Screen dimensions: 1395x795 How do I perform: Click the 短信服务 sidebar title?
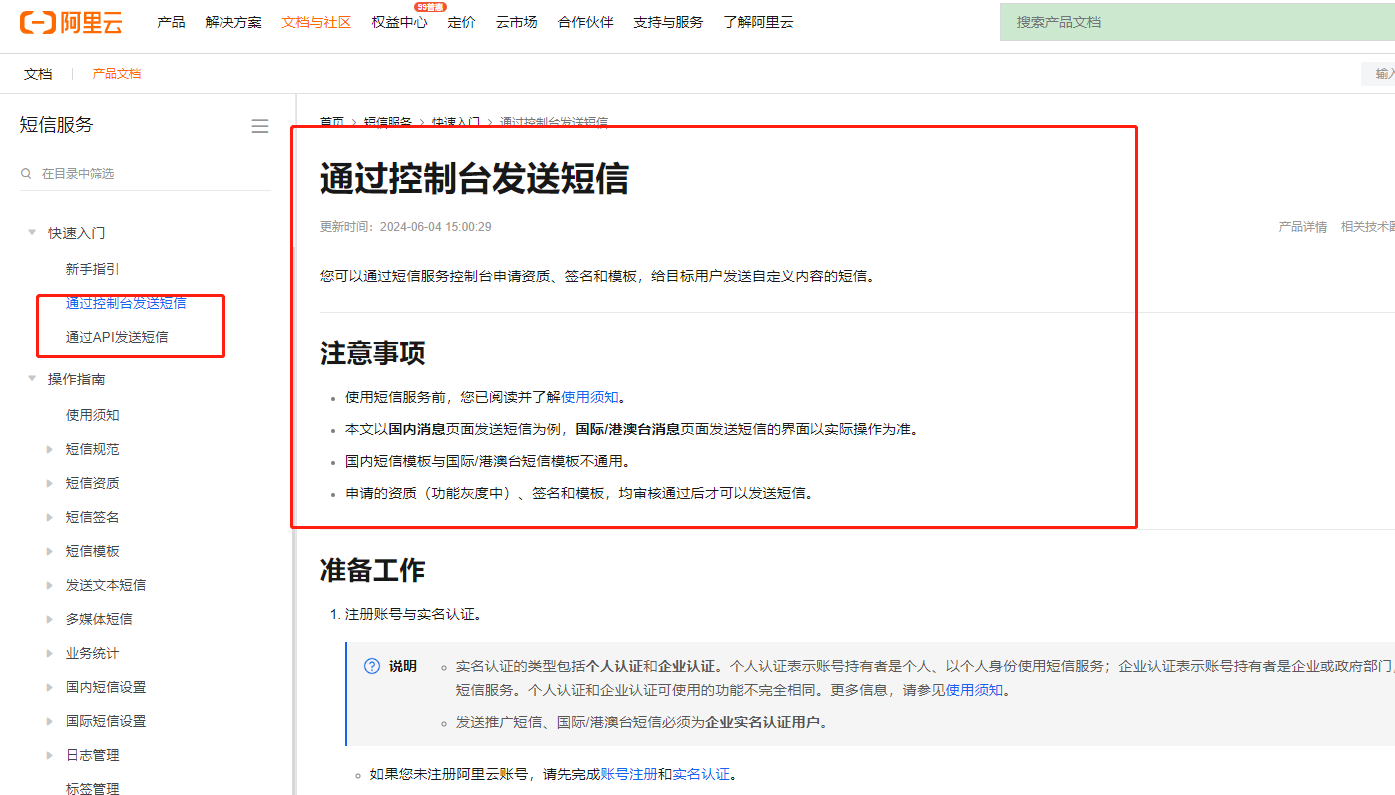tap(56, 125)
